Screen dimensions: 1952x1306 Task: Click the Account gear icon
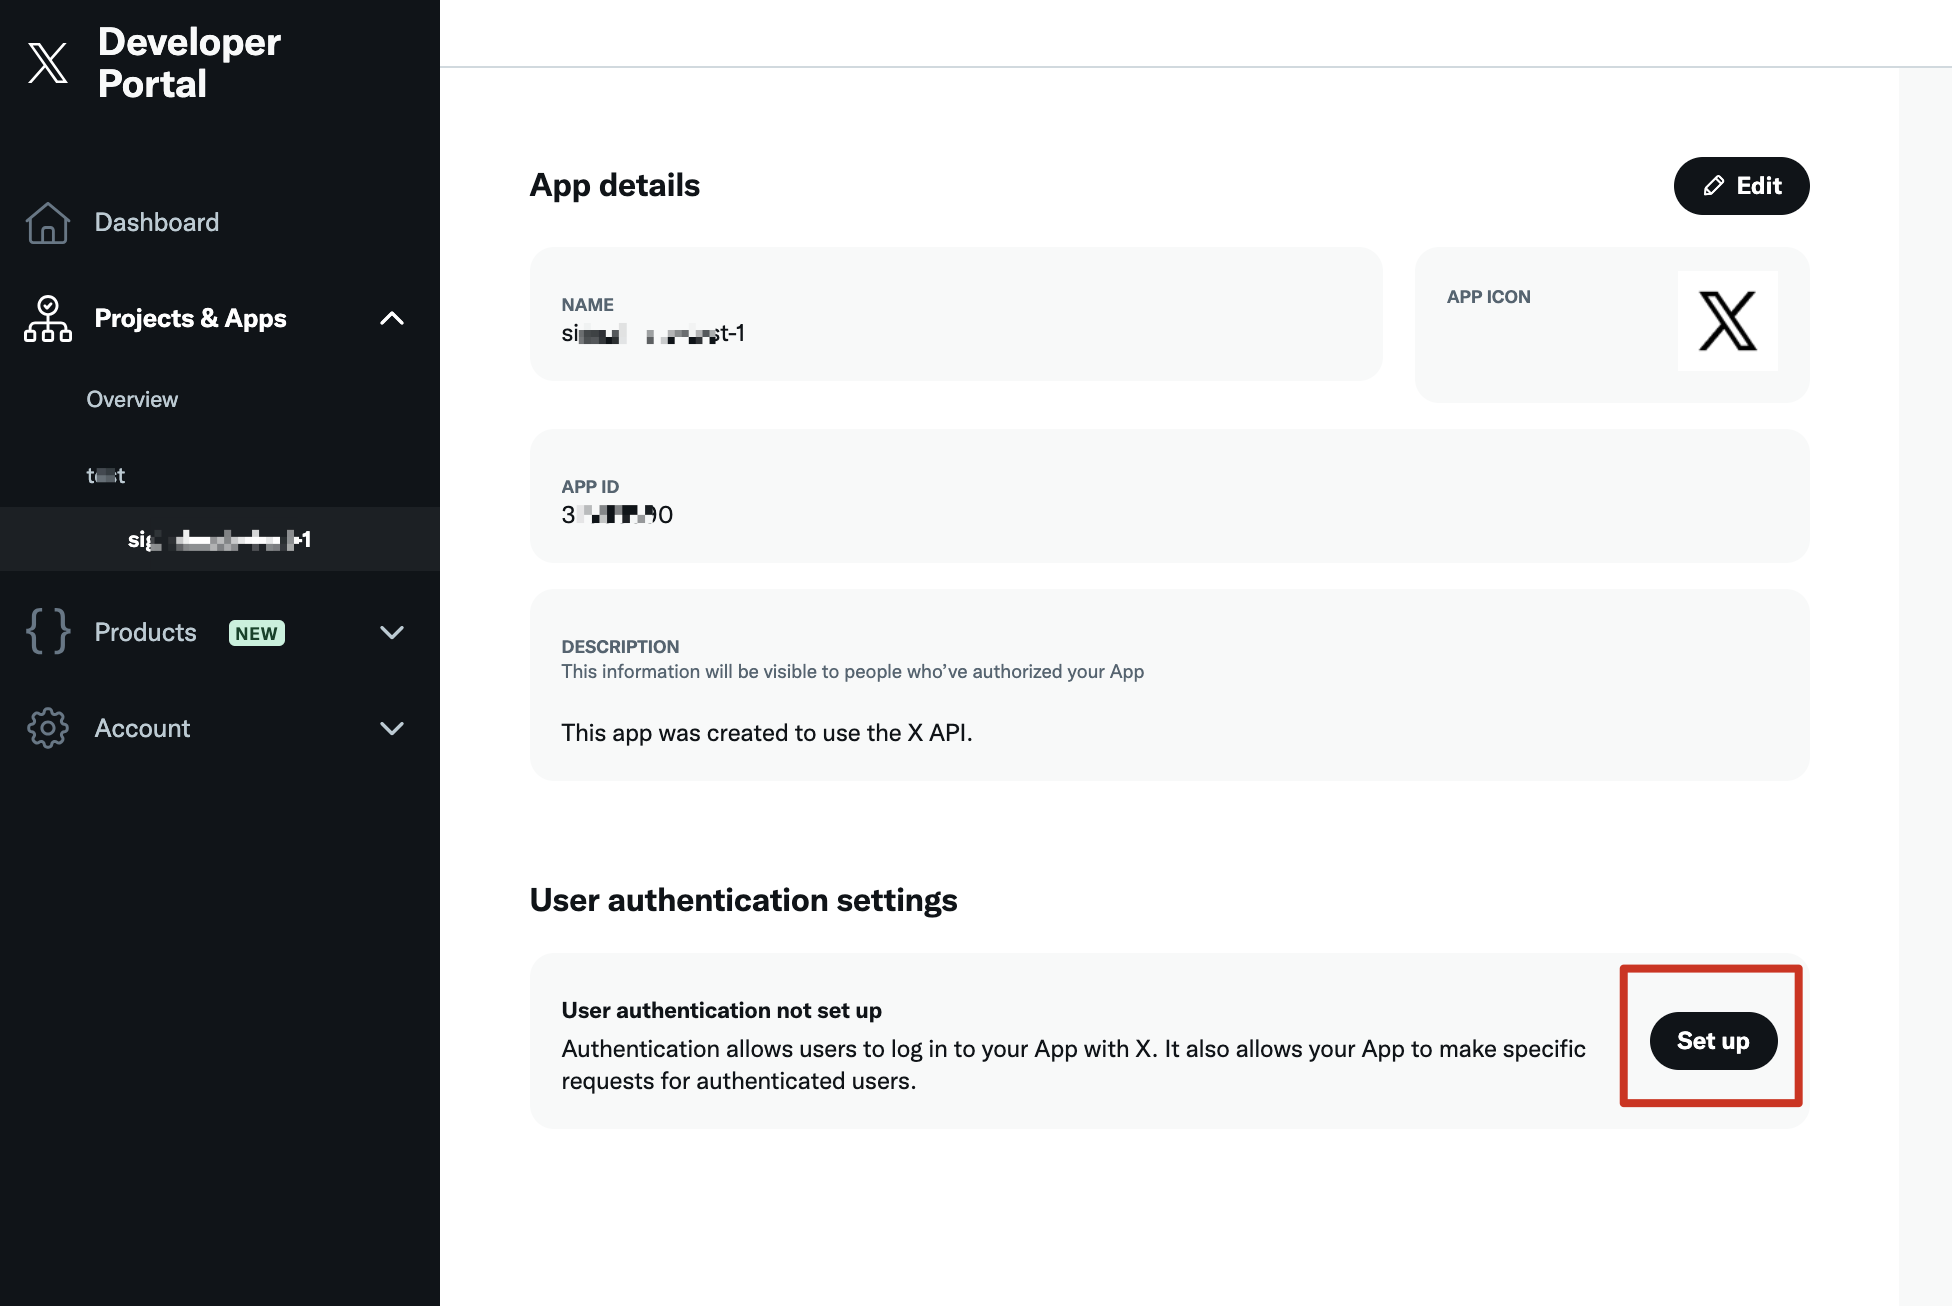click(x=47, y=728)
